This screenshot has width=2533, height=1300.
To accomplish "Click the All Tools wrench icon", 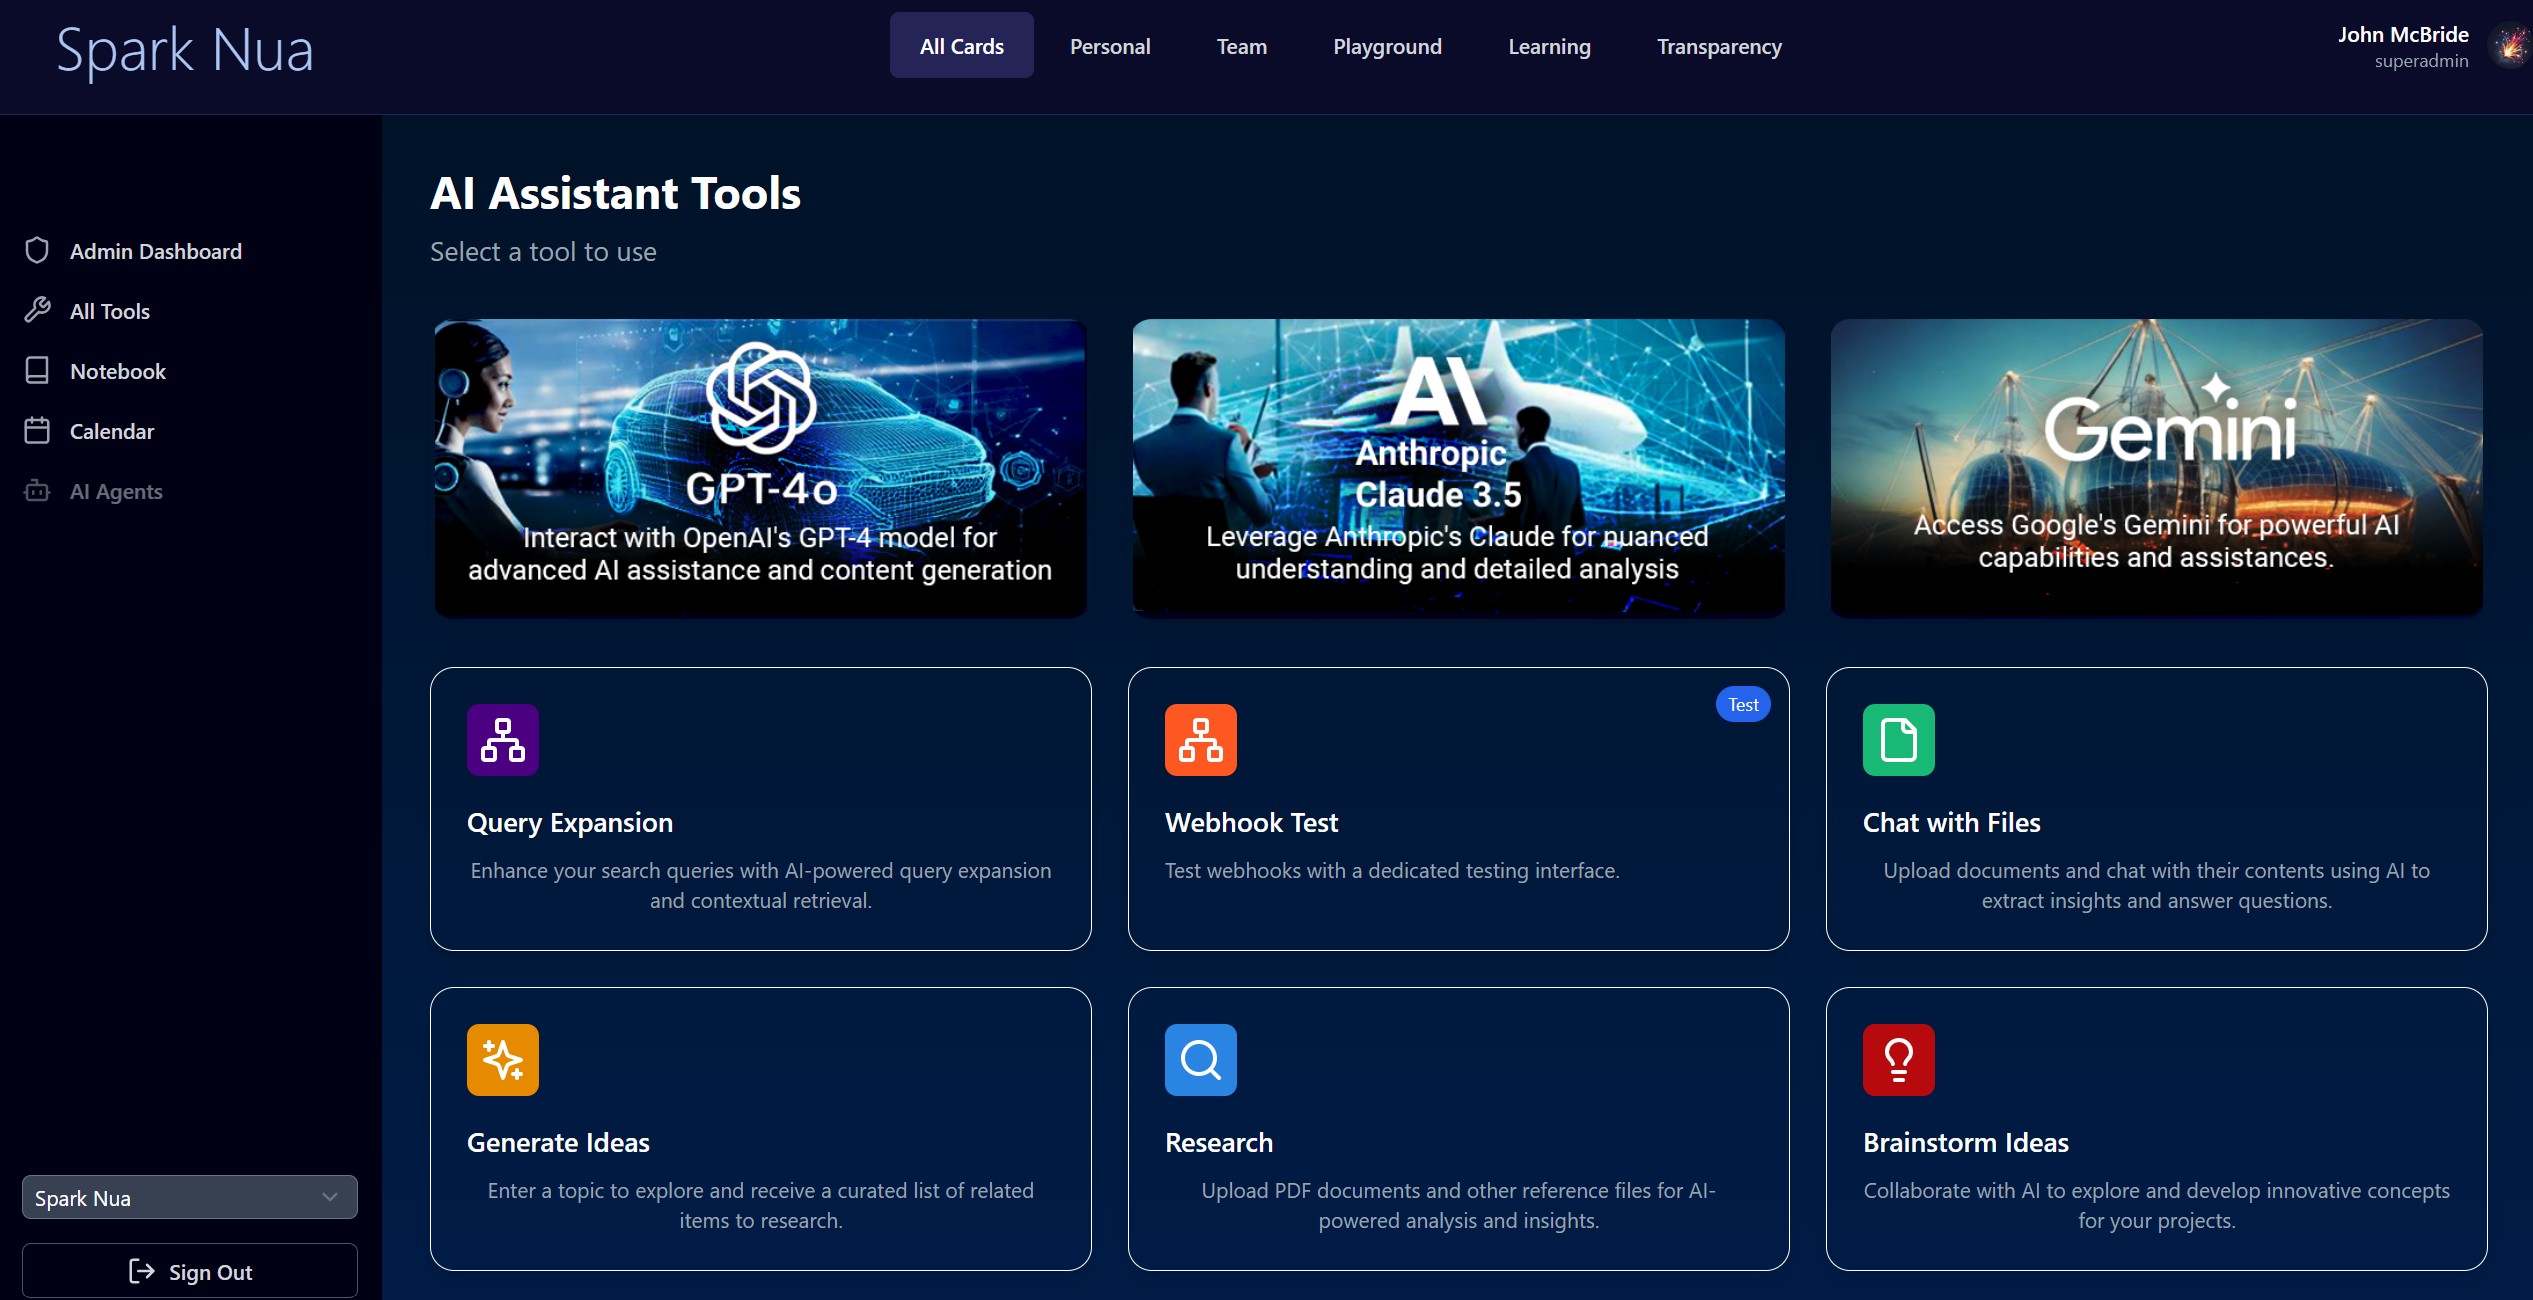I will click(x=37, y=310).
